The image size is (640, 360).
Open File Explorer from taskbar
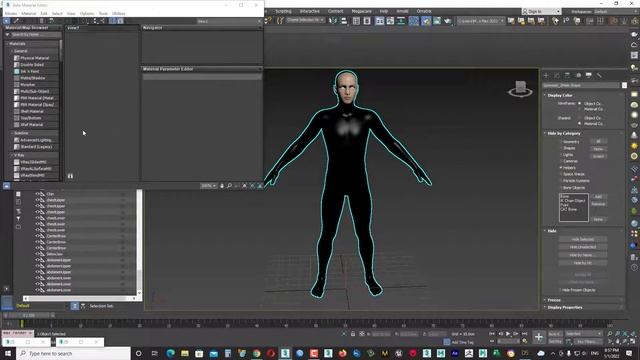(x=185, y=353)
